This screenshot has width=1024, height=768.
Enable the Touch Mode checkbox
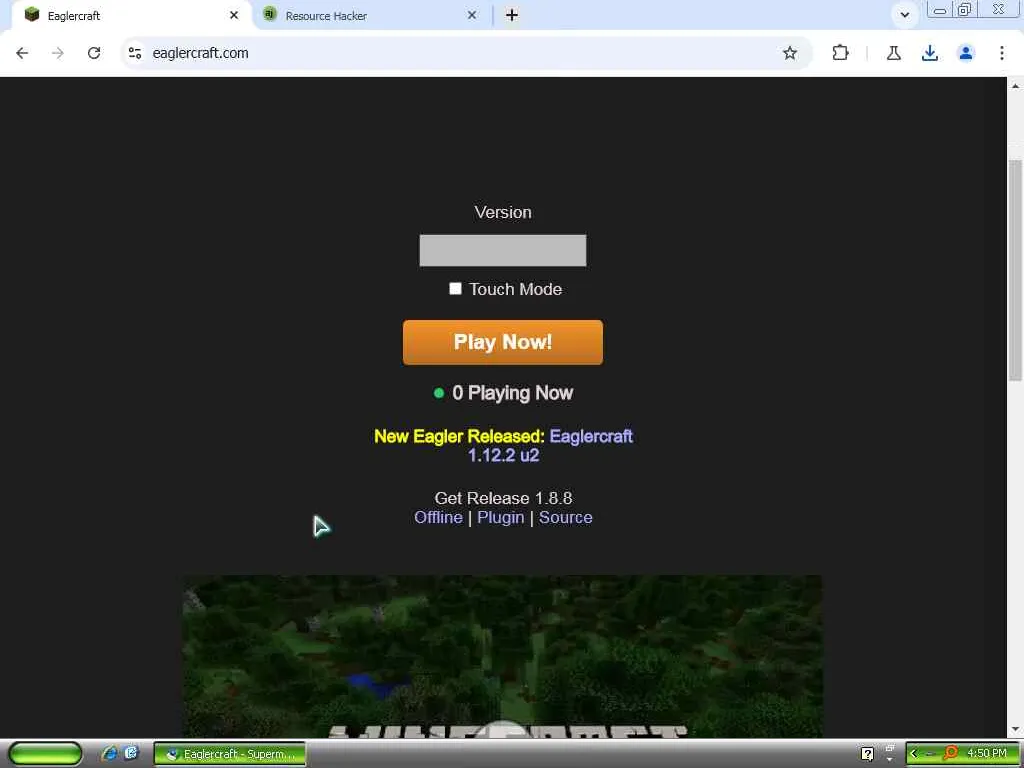455,289
